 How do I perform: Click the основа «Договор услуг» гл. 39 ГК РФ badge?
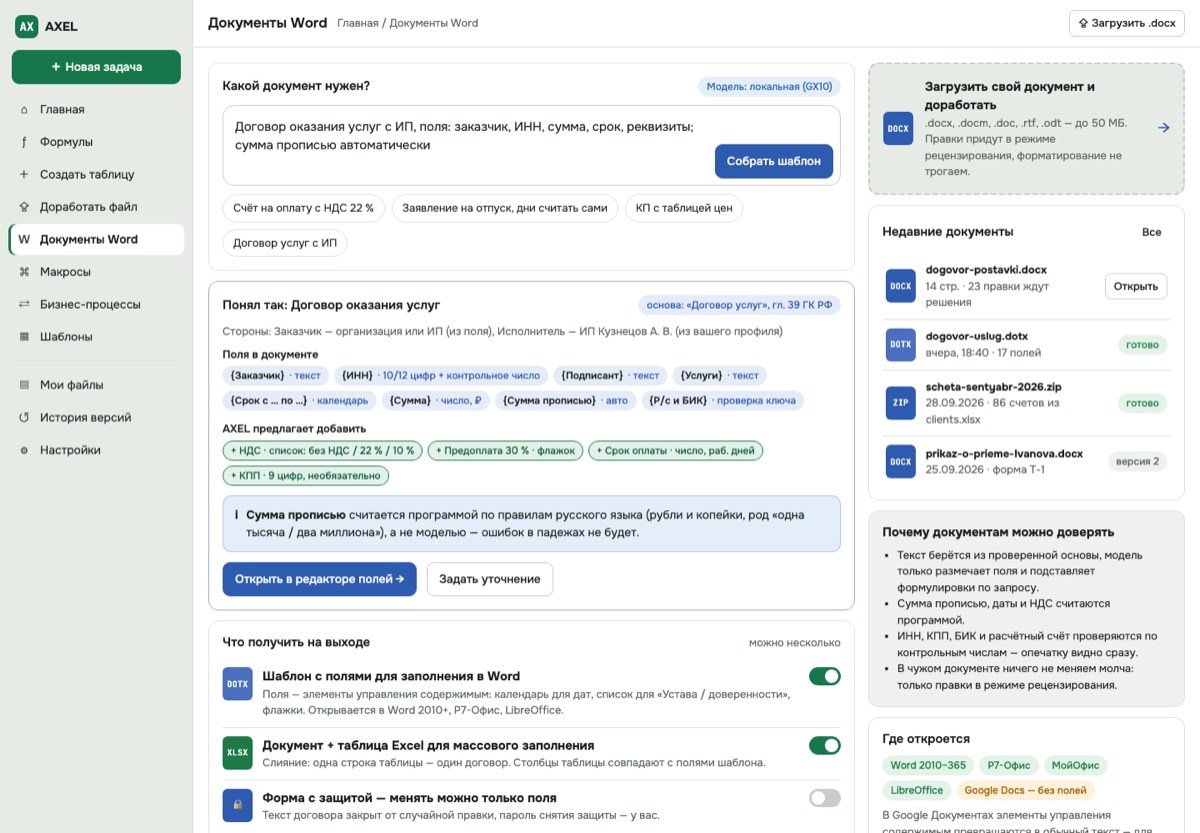pyautogui.click(x=739, y=305)
